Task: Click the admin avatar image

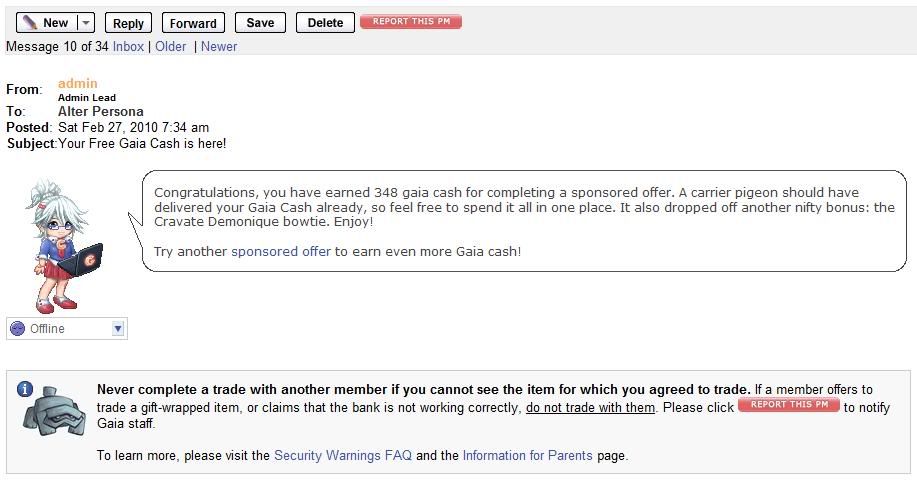Action: point(64,247)
